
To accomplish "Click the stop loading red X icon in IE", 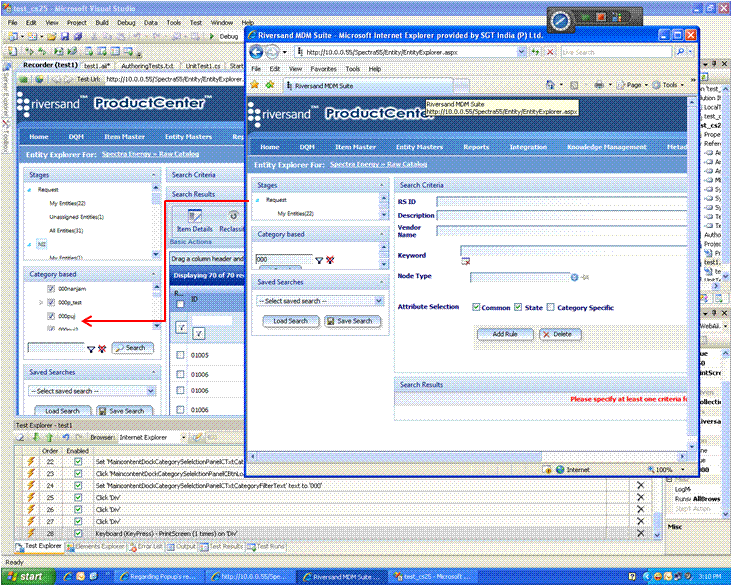I will click(550, 52).
